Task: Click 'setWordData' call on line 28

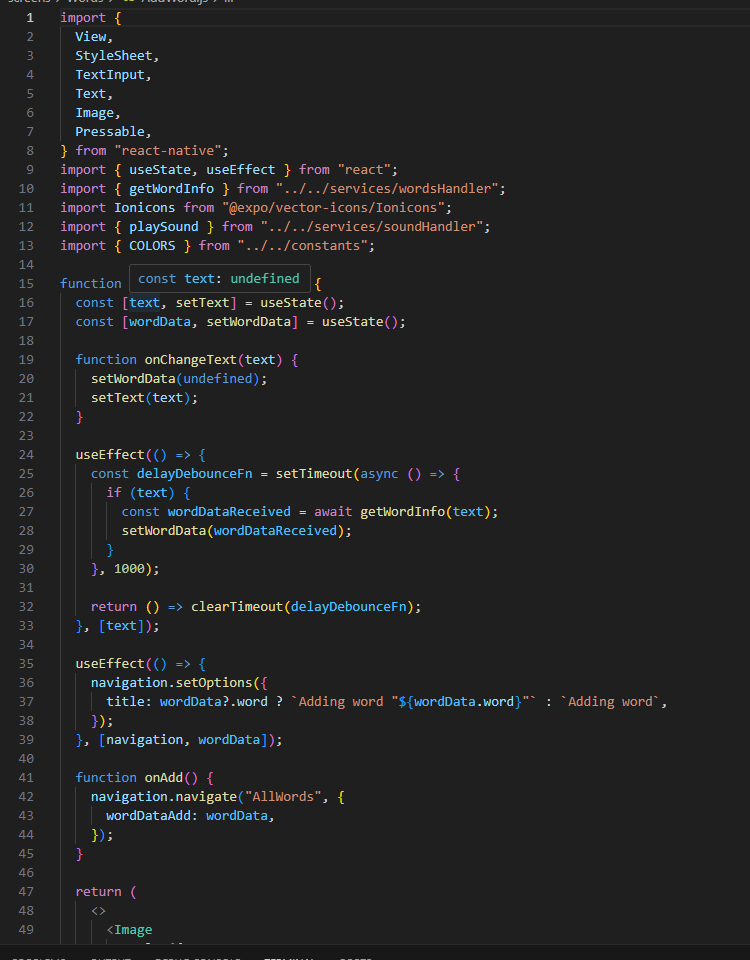Action: 163,530
